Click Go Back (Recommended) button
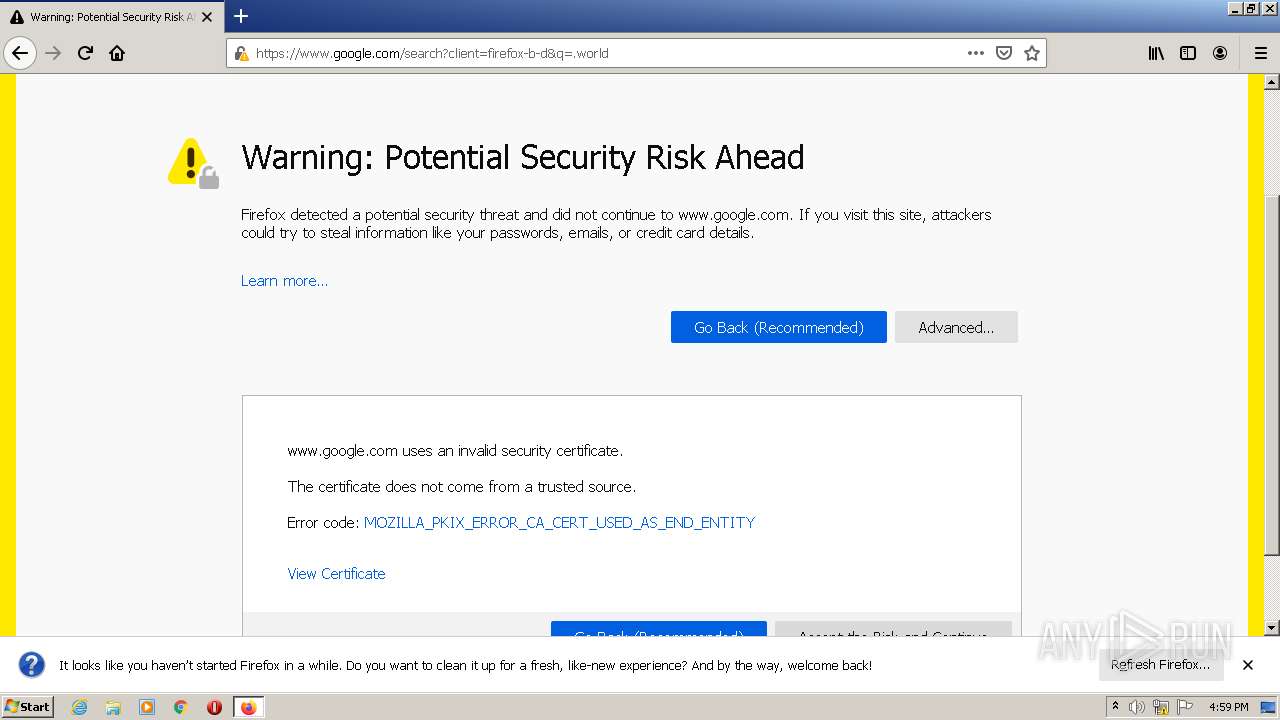The image size is (1280, 720). coord(778,327)
